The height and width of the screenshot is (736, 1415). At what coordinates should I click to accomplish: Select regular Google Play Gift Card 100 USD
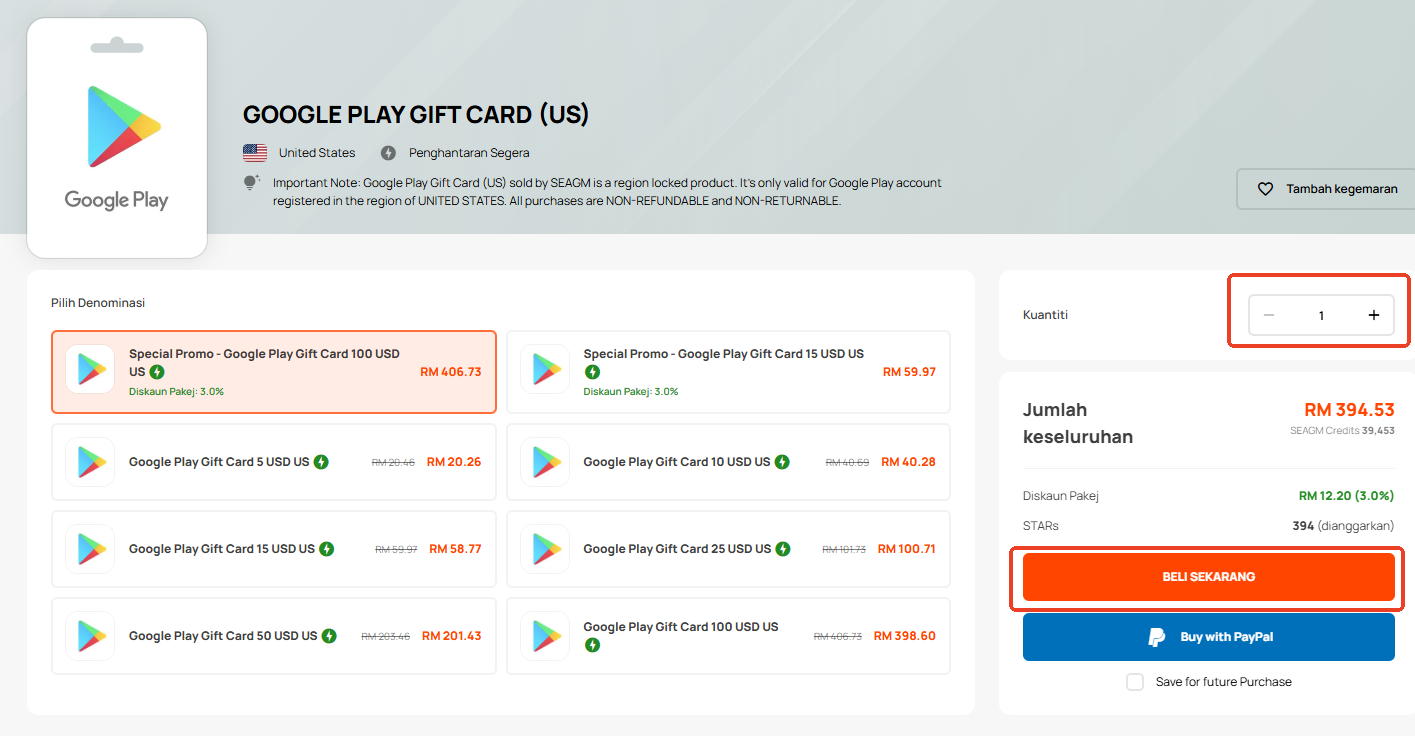point(728,636)
